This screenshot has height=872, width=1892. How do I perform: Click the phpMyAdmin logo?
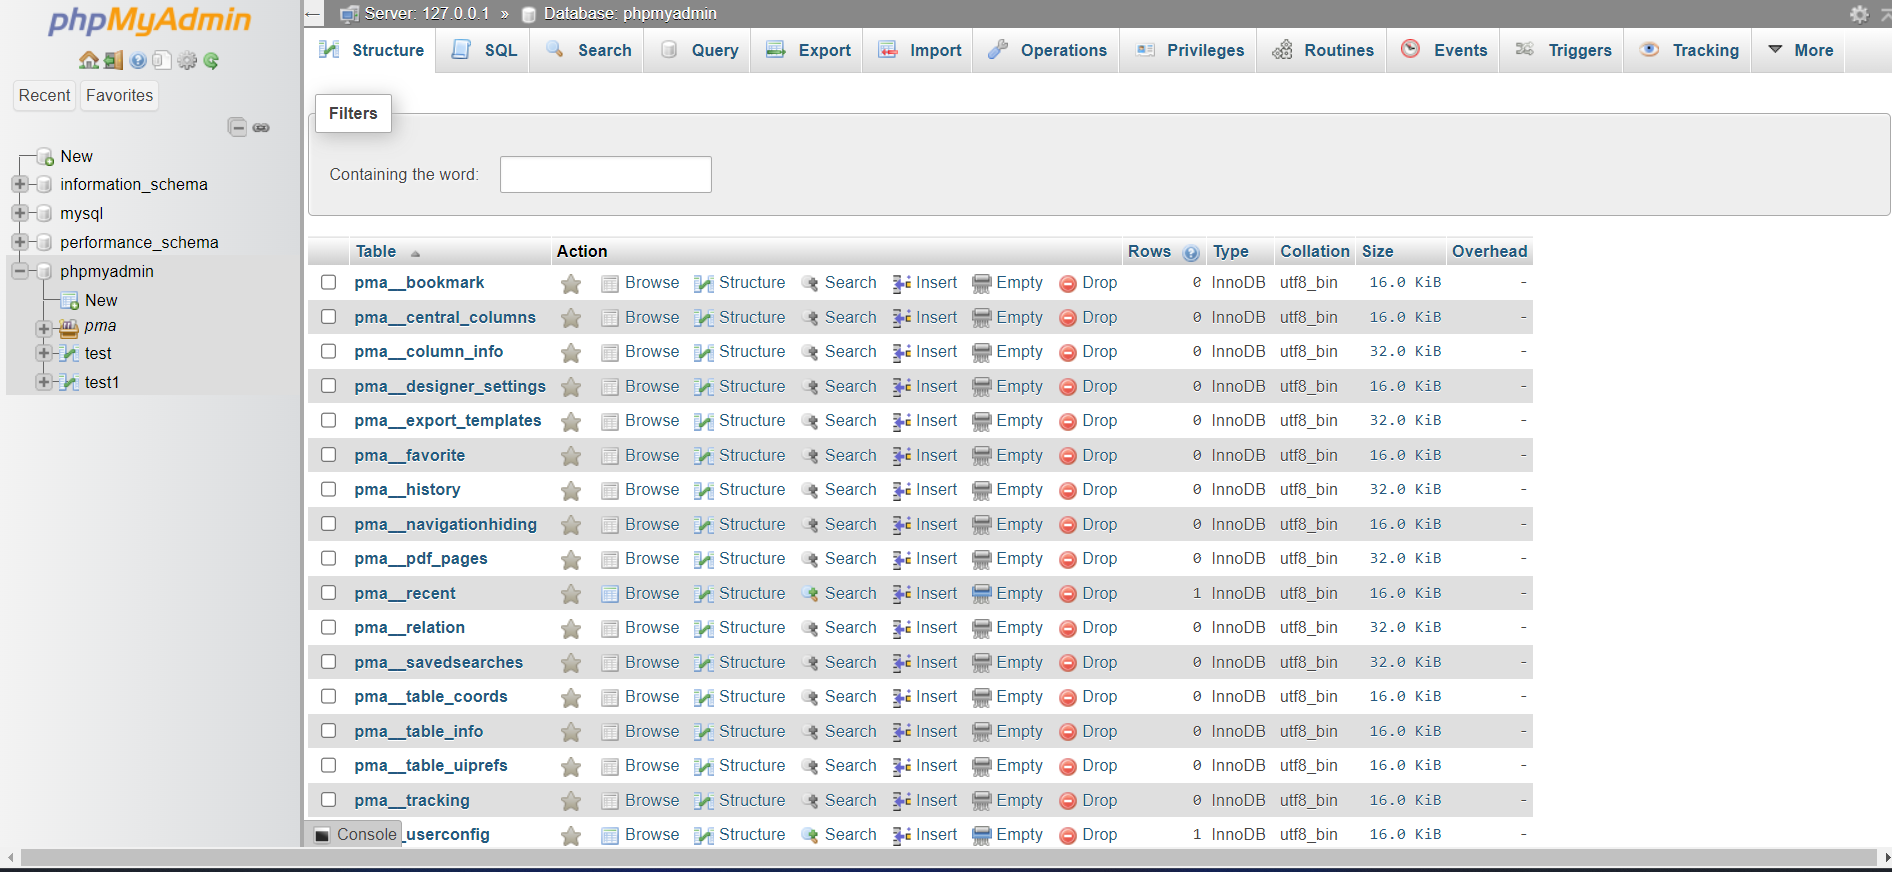pos(150,20)
